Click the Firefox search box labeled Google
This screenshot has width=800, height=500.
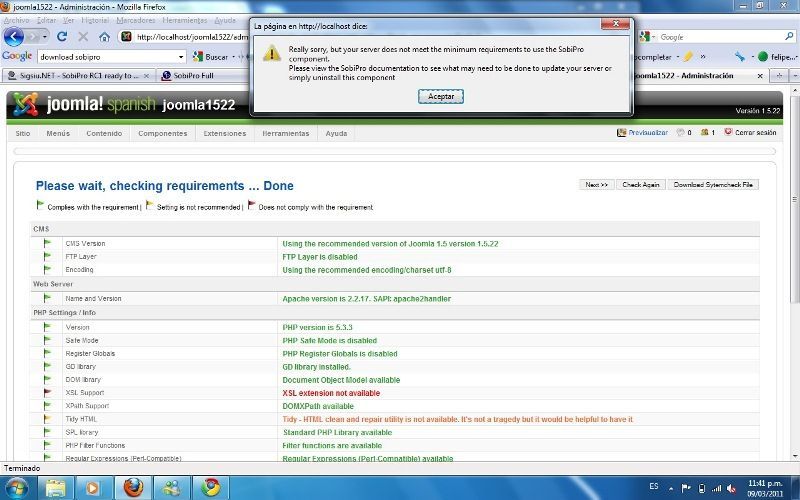[x=719, y=37]
